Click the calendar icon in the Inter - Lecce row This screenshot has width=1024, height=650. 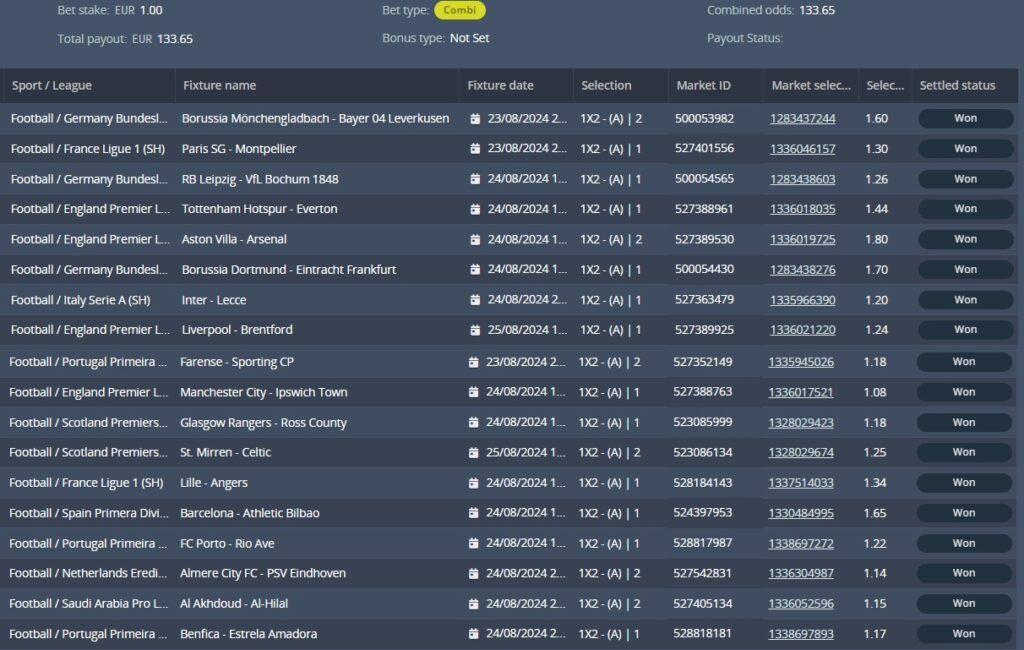[x=475, y=301]
